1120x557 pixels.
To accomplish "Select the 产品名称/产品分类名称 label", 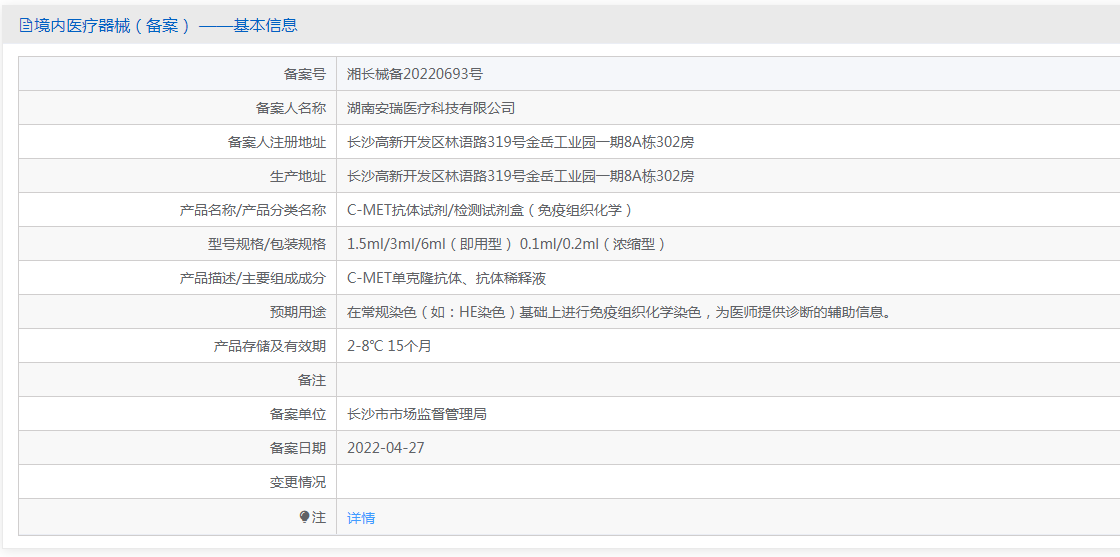I will coord(252,210).
